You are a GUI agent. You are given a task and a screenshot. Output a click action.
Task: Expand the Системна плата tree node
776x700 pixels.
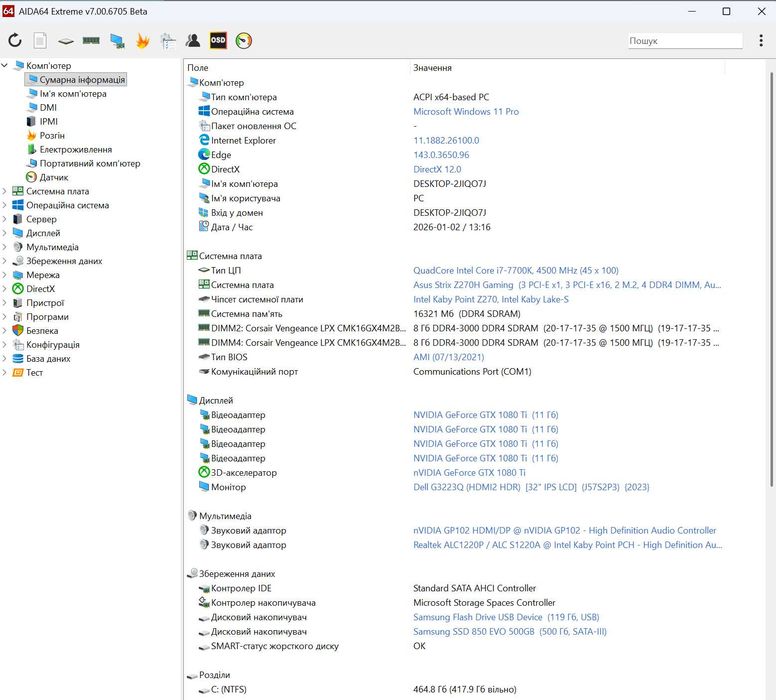pyautogui.click(x=5, y=191)
